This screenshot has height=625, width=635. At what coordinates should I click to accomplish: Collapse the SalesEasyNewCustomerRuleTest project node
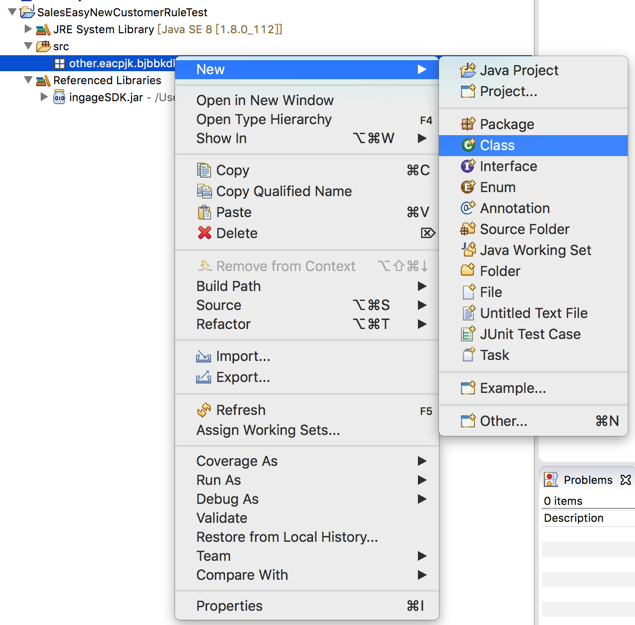click(12, 12)
